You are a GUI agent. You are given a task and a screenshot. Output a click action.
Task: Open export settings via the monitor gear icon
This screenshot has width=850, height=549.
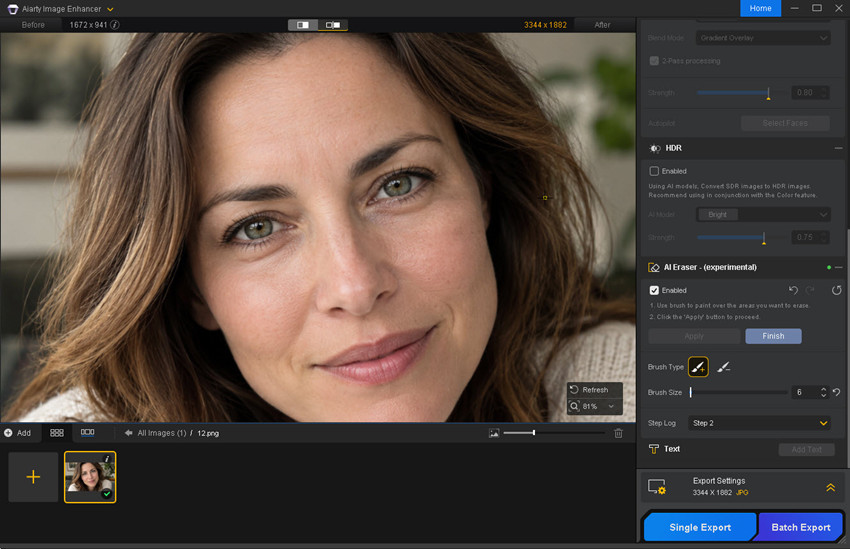click(x=657, y=487)
